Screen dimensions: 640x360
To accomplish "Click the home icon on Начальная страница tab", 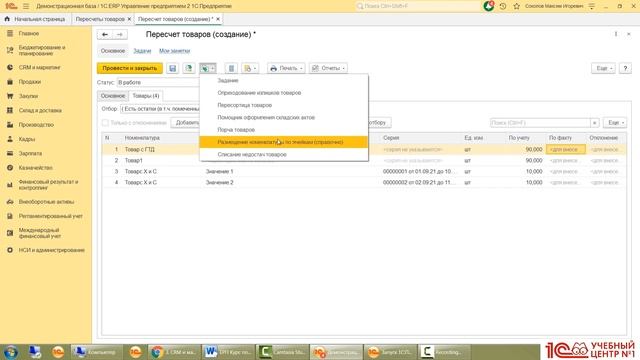I will 7,19.
